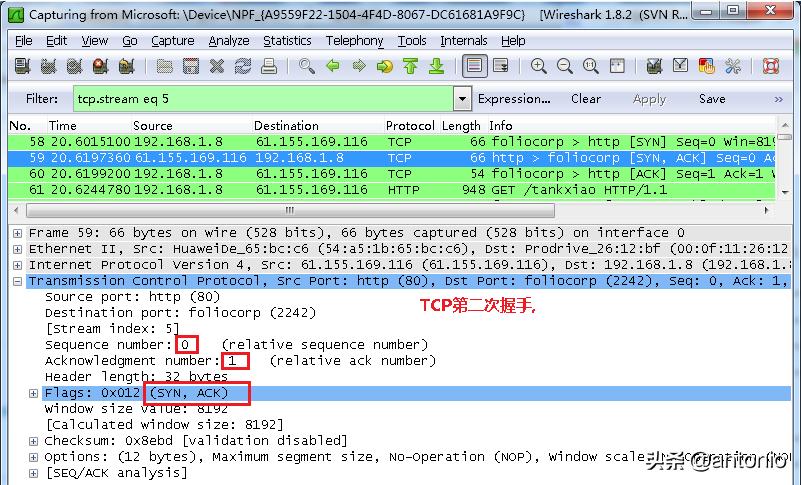Open the Telephony menu

pyautogui.click(x=355, y=41)
